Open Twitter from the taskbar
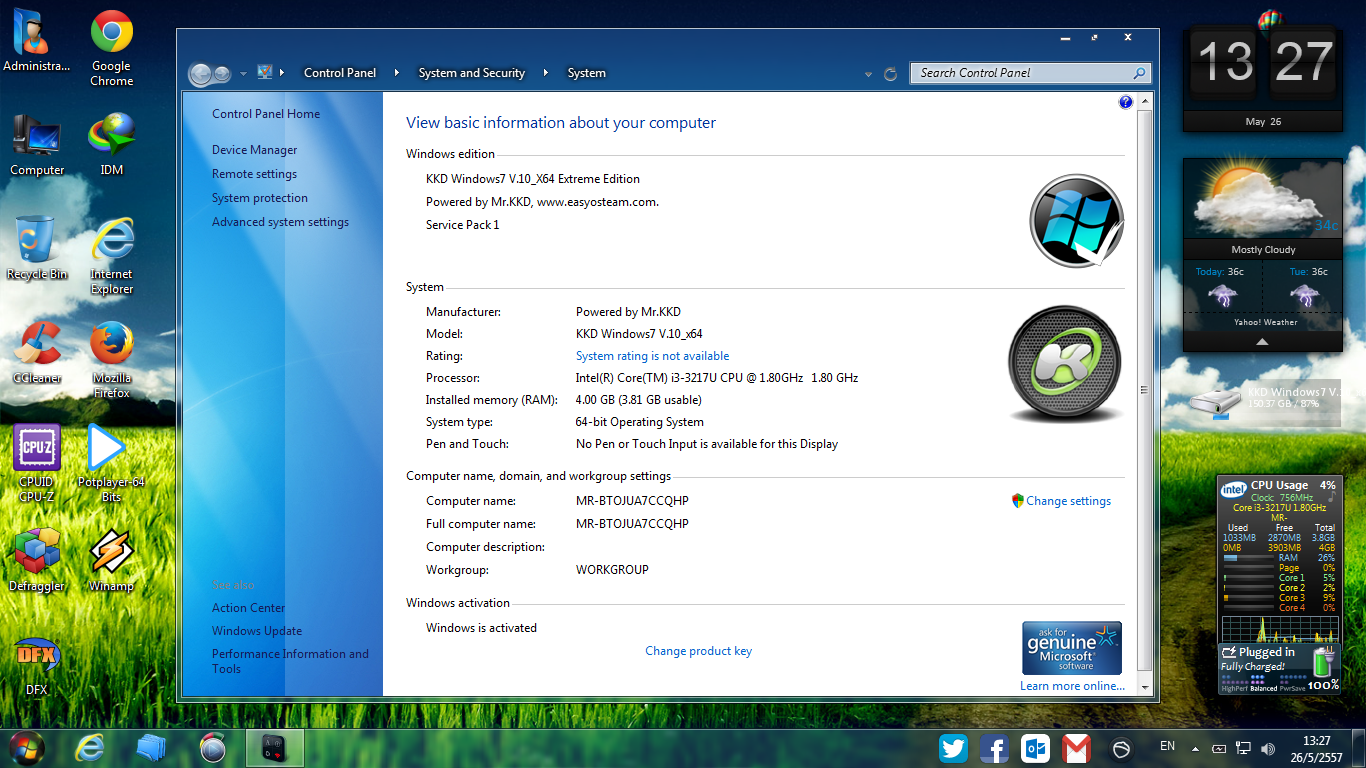 953,748
